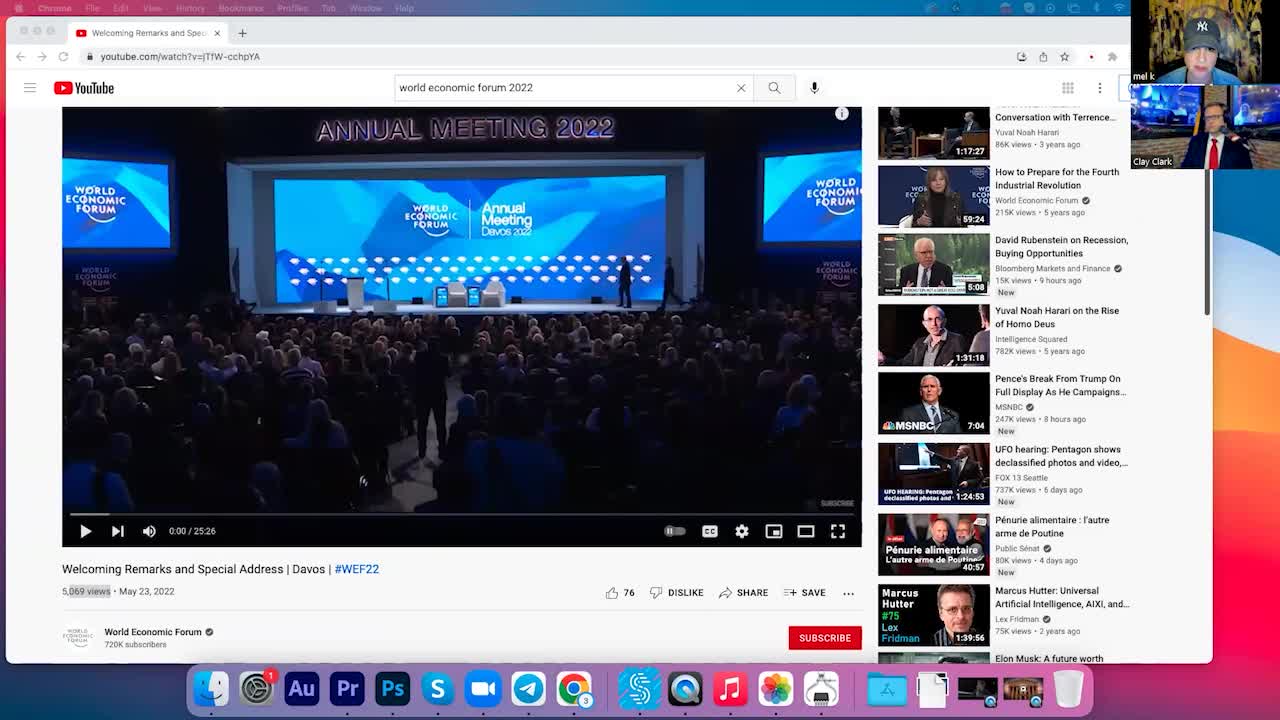Click the World Economic Forum channel avatar
The width and height of the screenshot is (1280, 720).
pyautogui.click(x=78, y=638)
